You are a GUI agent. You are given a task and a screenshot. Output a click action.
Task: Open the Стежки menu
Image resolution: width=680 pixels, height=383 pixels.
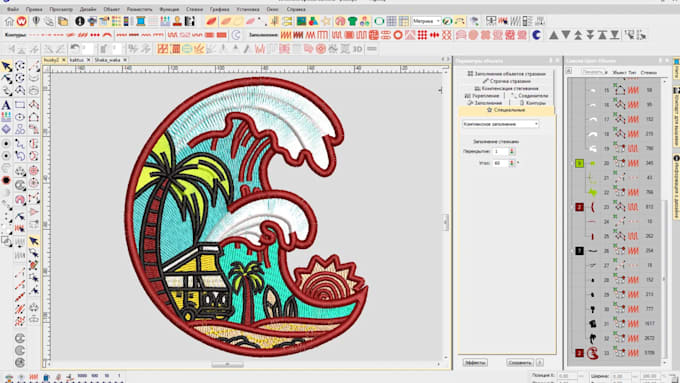pyautogui.click(x=194, y=9)
